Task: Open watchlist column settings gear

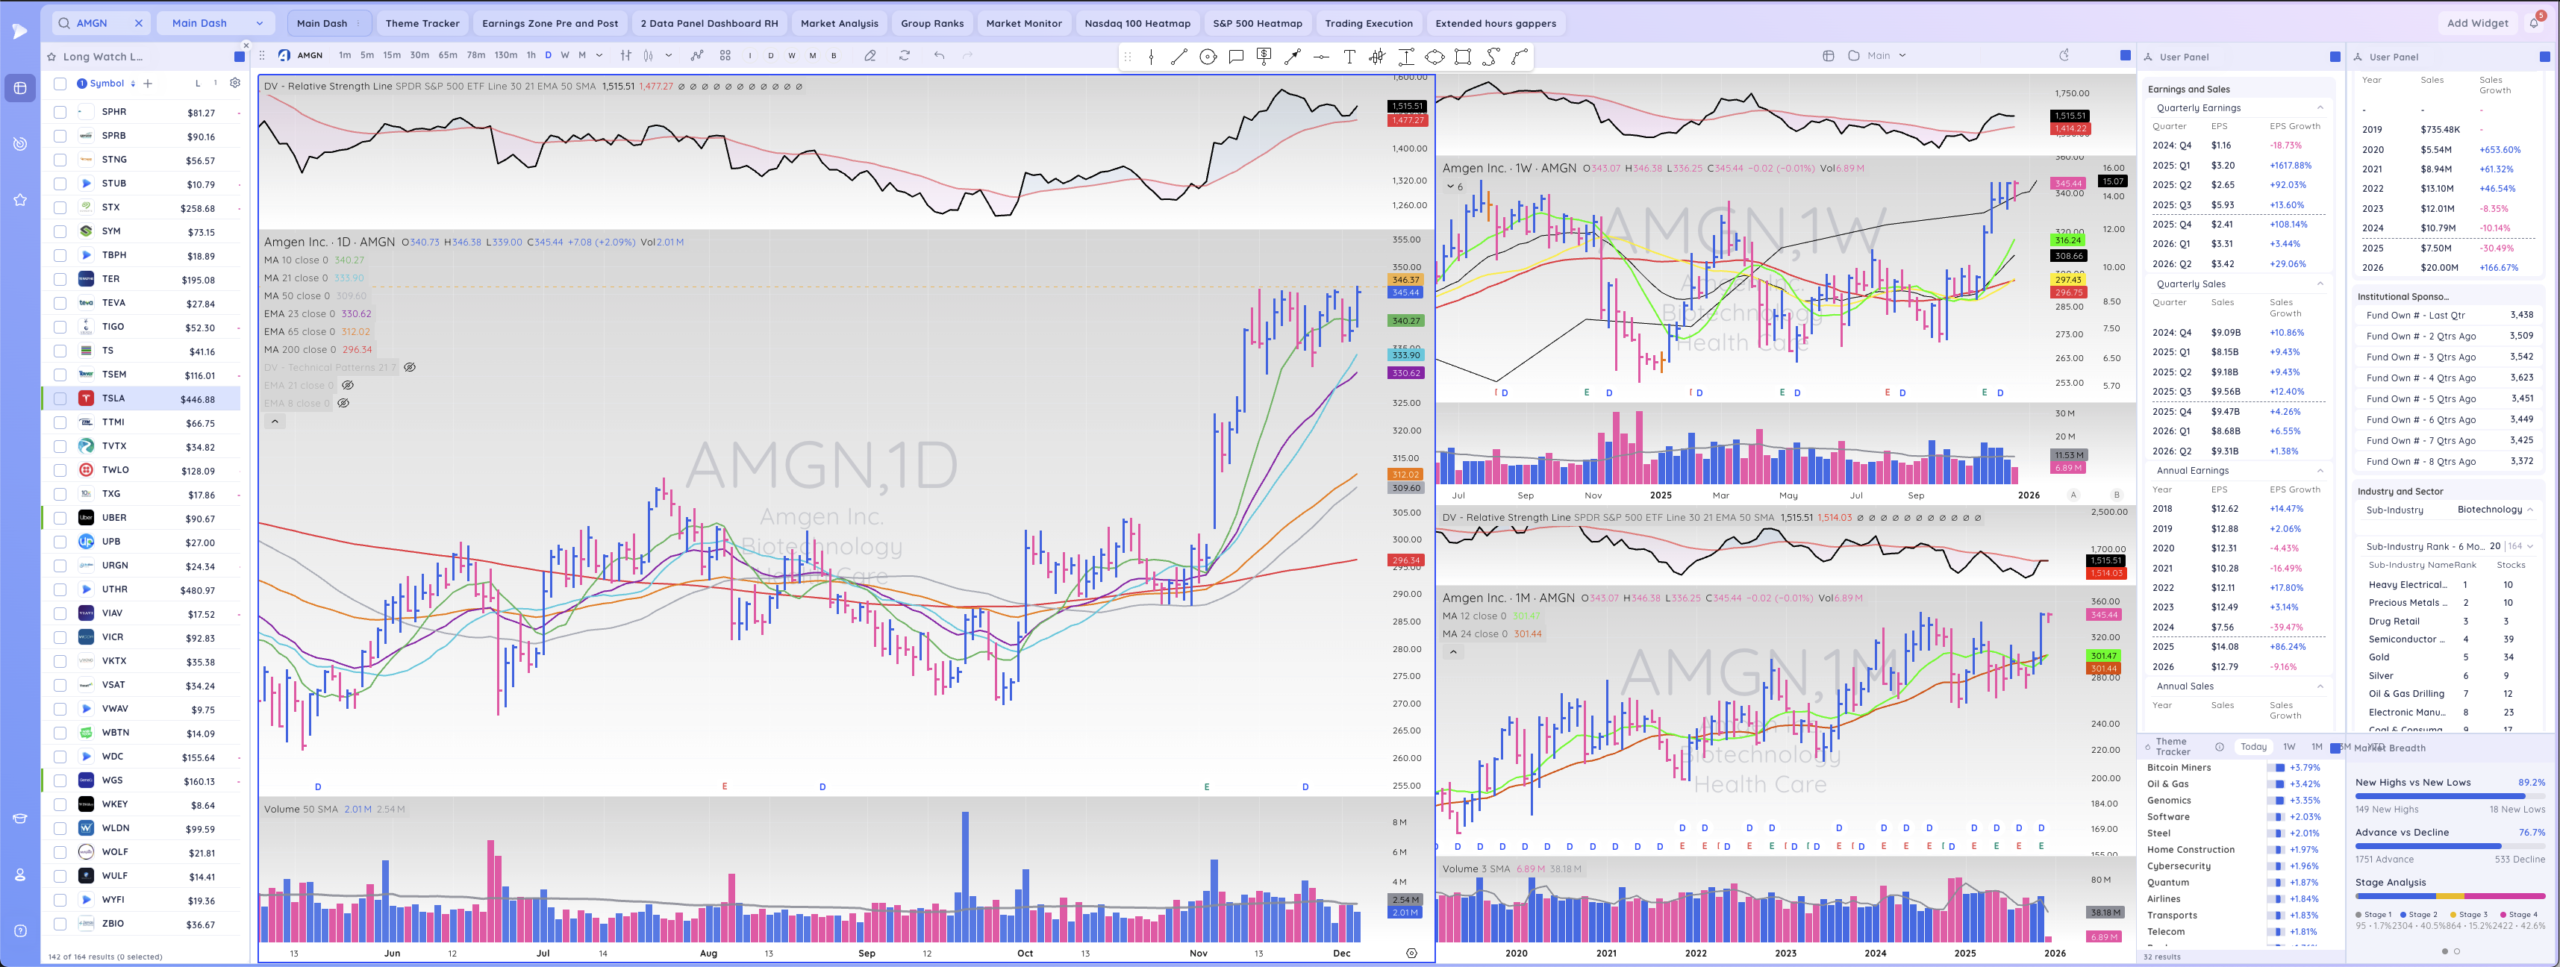Action: [x=235, y=83]
